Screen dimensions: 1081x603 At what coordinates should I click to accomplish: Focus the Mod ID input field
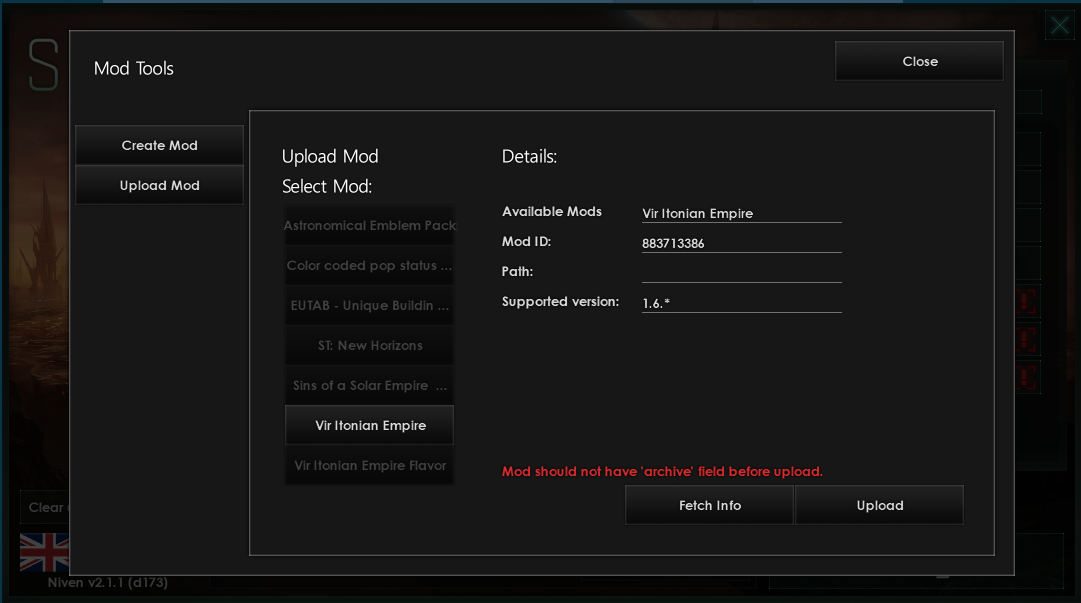pyautogui.click(x=741, y=243)
